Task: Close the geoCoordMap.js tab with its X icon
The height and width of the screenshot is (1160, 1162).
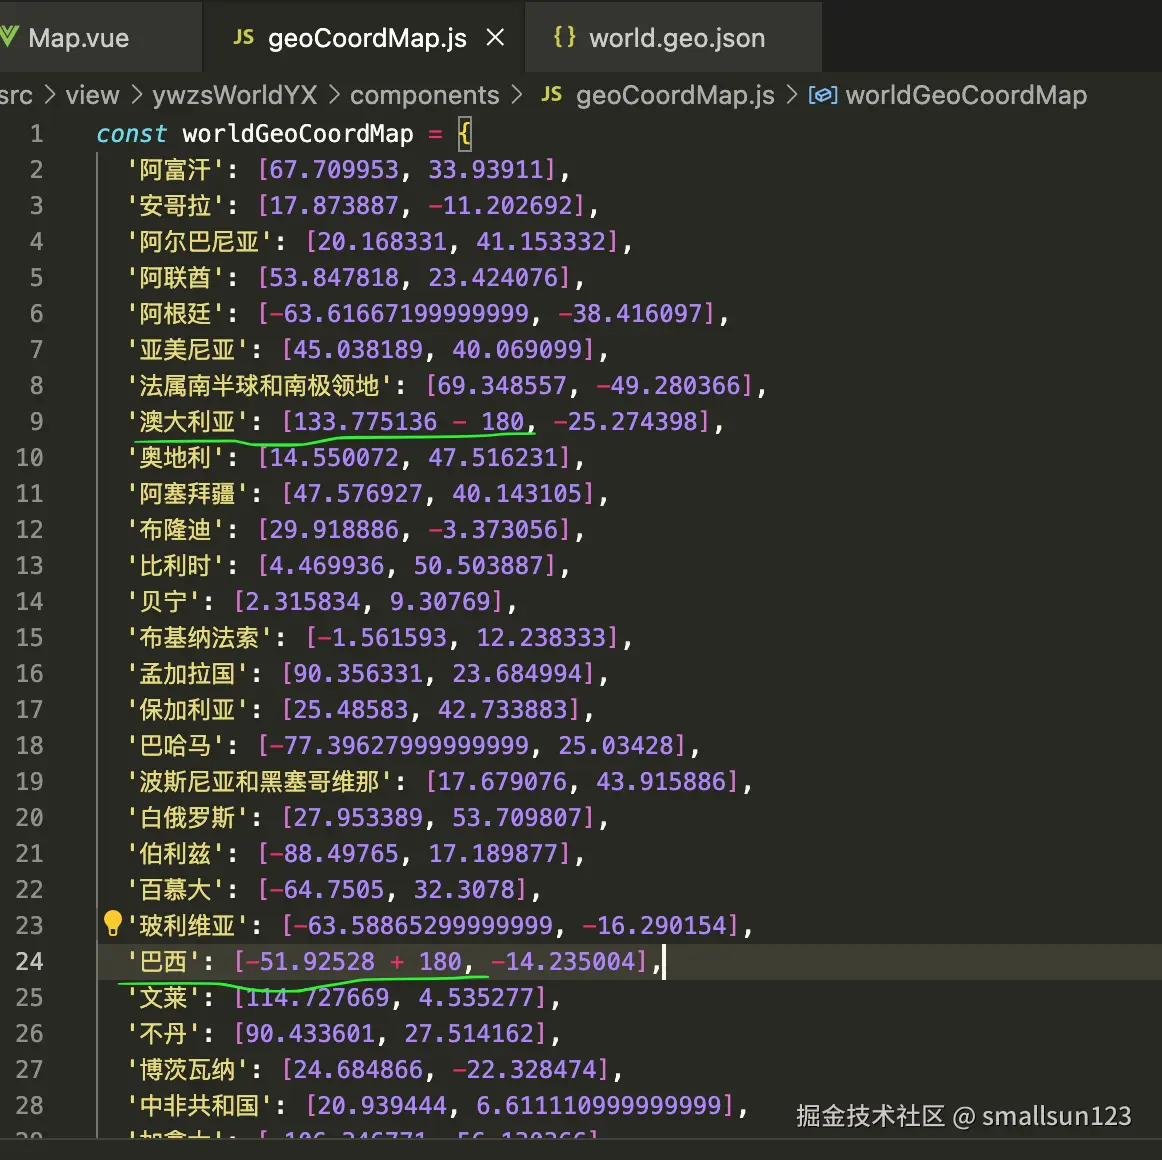Action: [494, 37]
